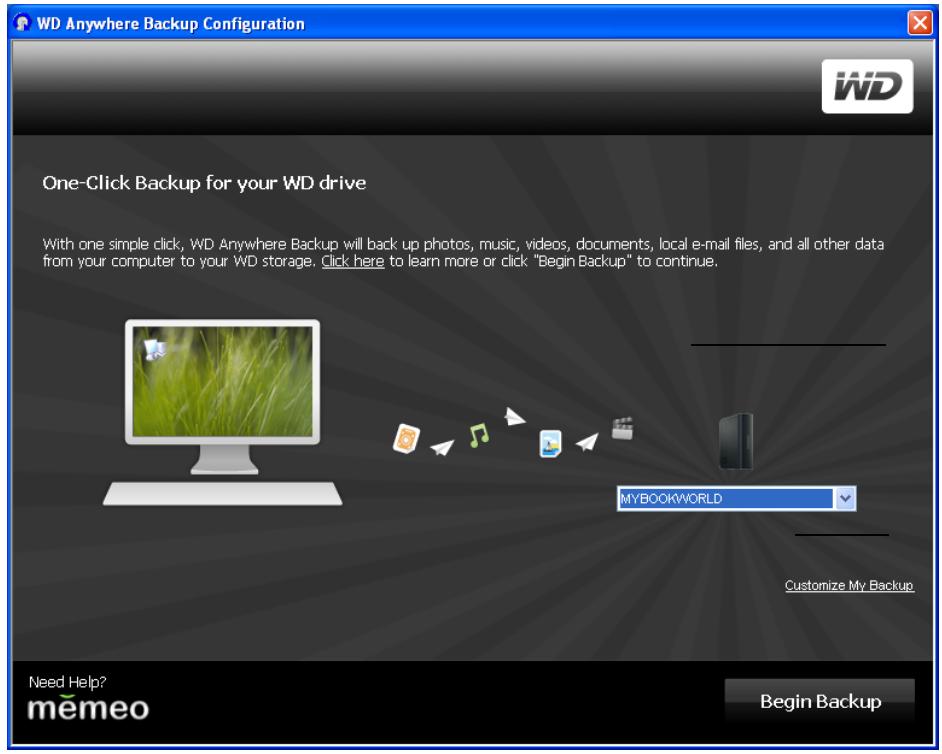Click the 'One-Click Backup for your WD drive' heading
Viewport: 942px width, 754px height.
click(x=204, y=183)
